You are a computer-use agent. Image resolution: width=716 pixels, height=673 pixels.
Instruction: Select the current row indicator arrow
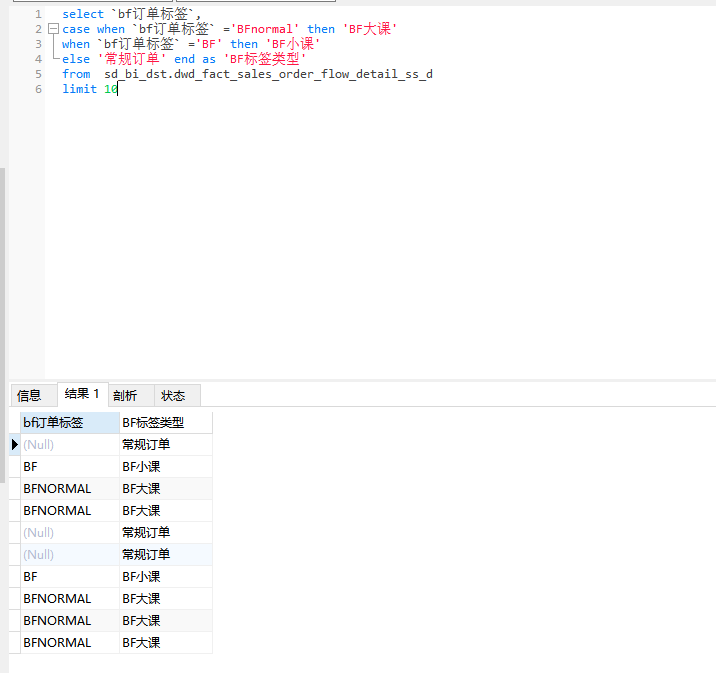coord(15,445)
